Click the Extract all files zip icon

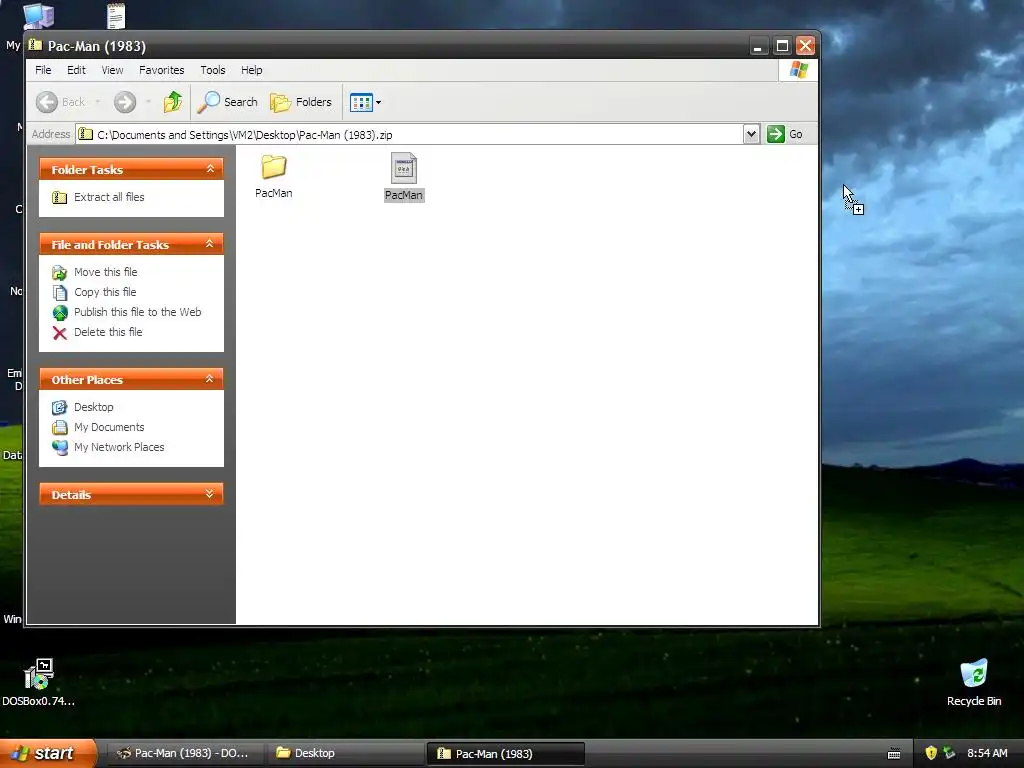tap(59, 197)
